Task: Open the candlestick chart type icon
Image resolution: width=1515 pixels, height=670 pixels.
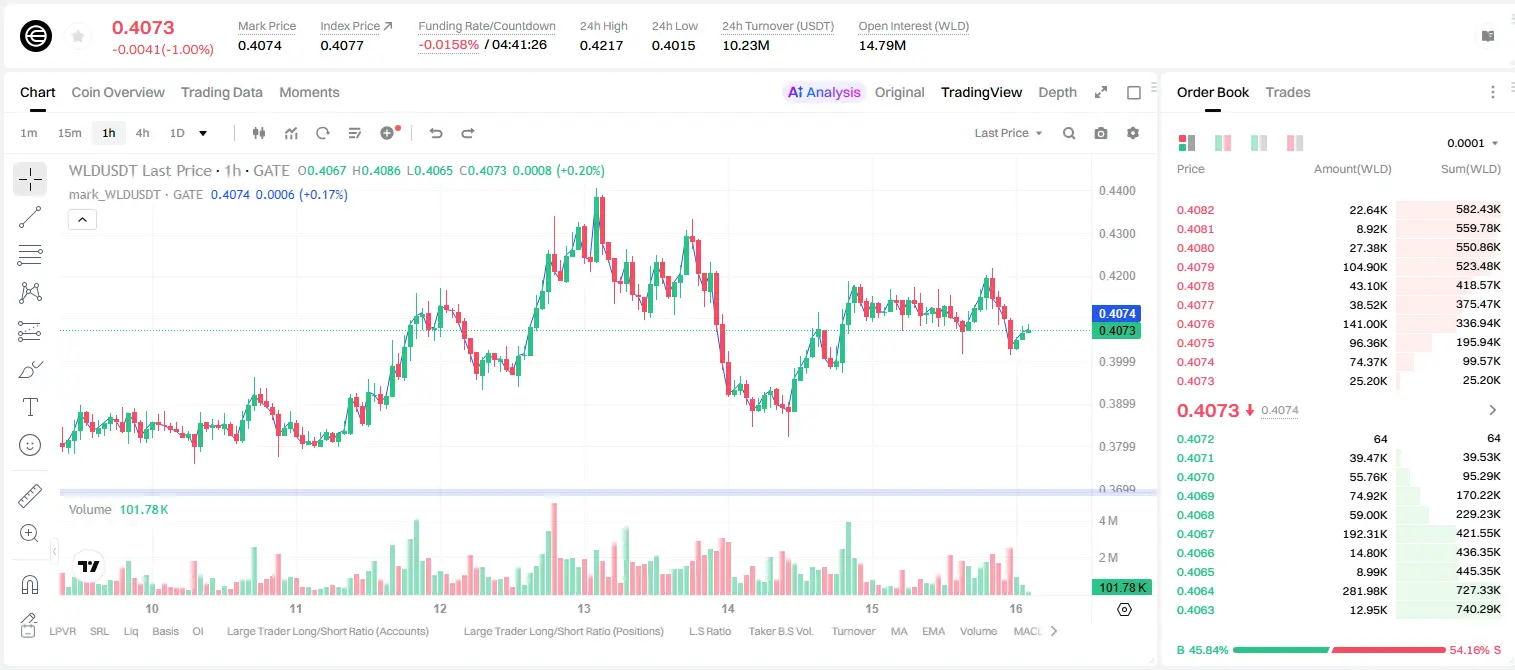Action: 259,133
